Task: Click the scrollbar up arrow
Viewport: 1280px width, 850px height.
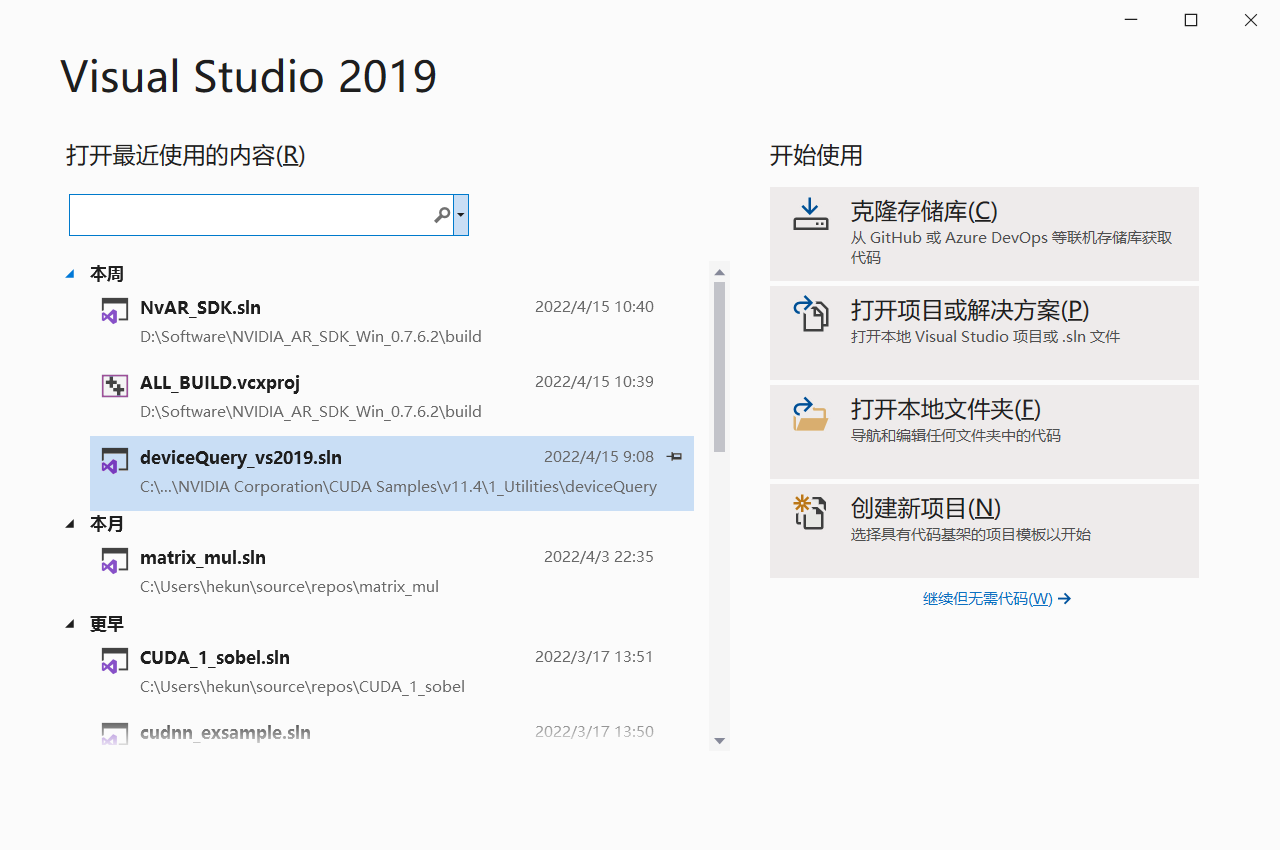Action: (719, 271)
